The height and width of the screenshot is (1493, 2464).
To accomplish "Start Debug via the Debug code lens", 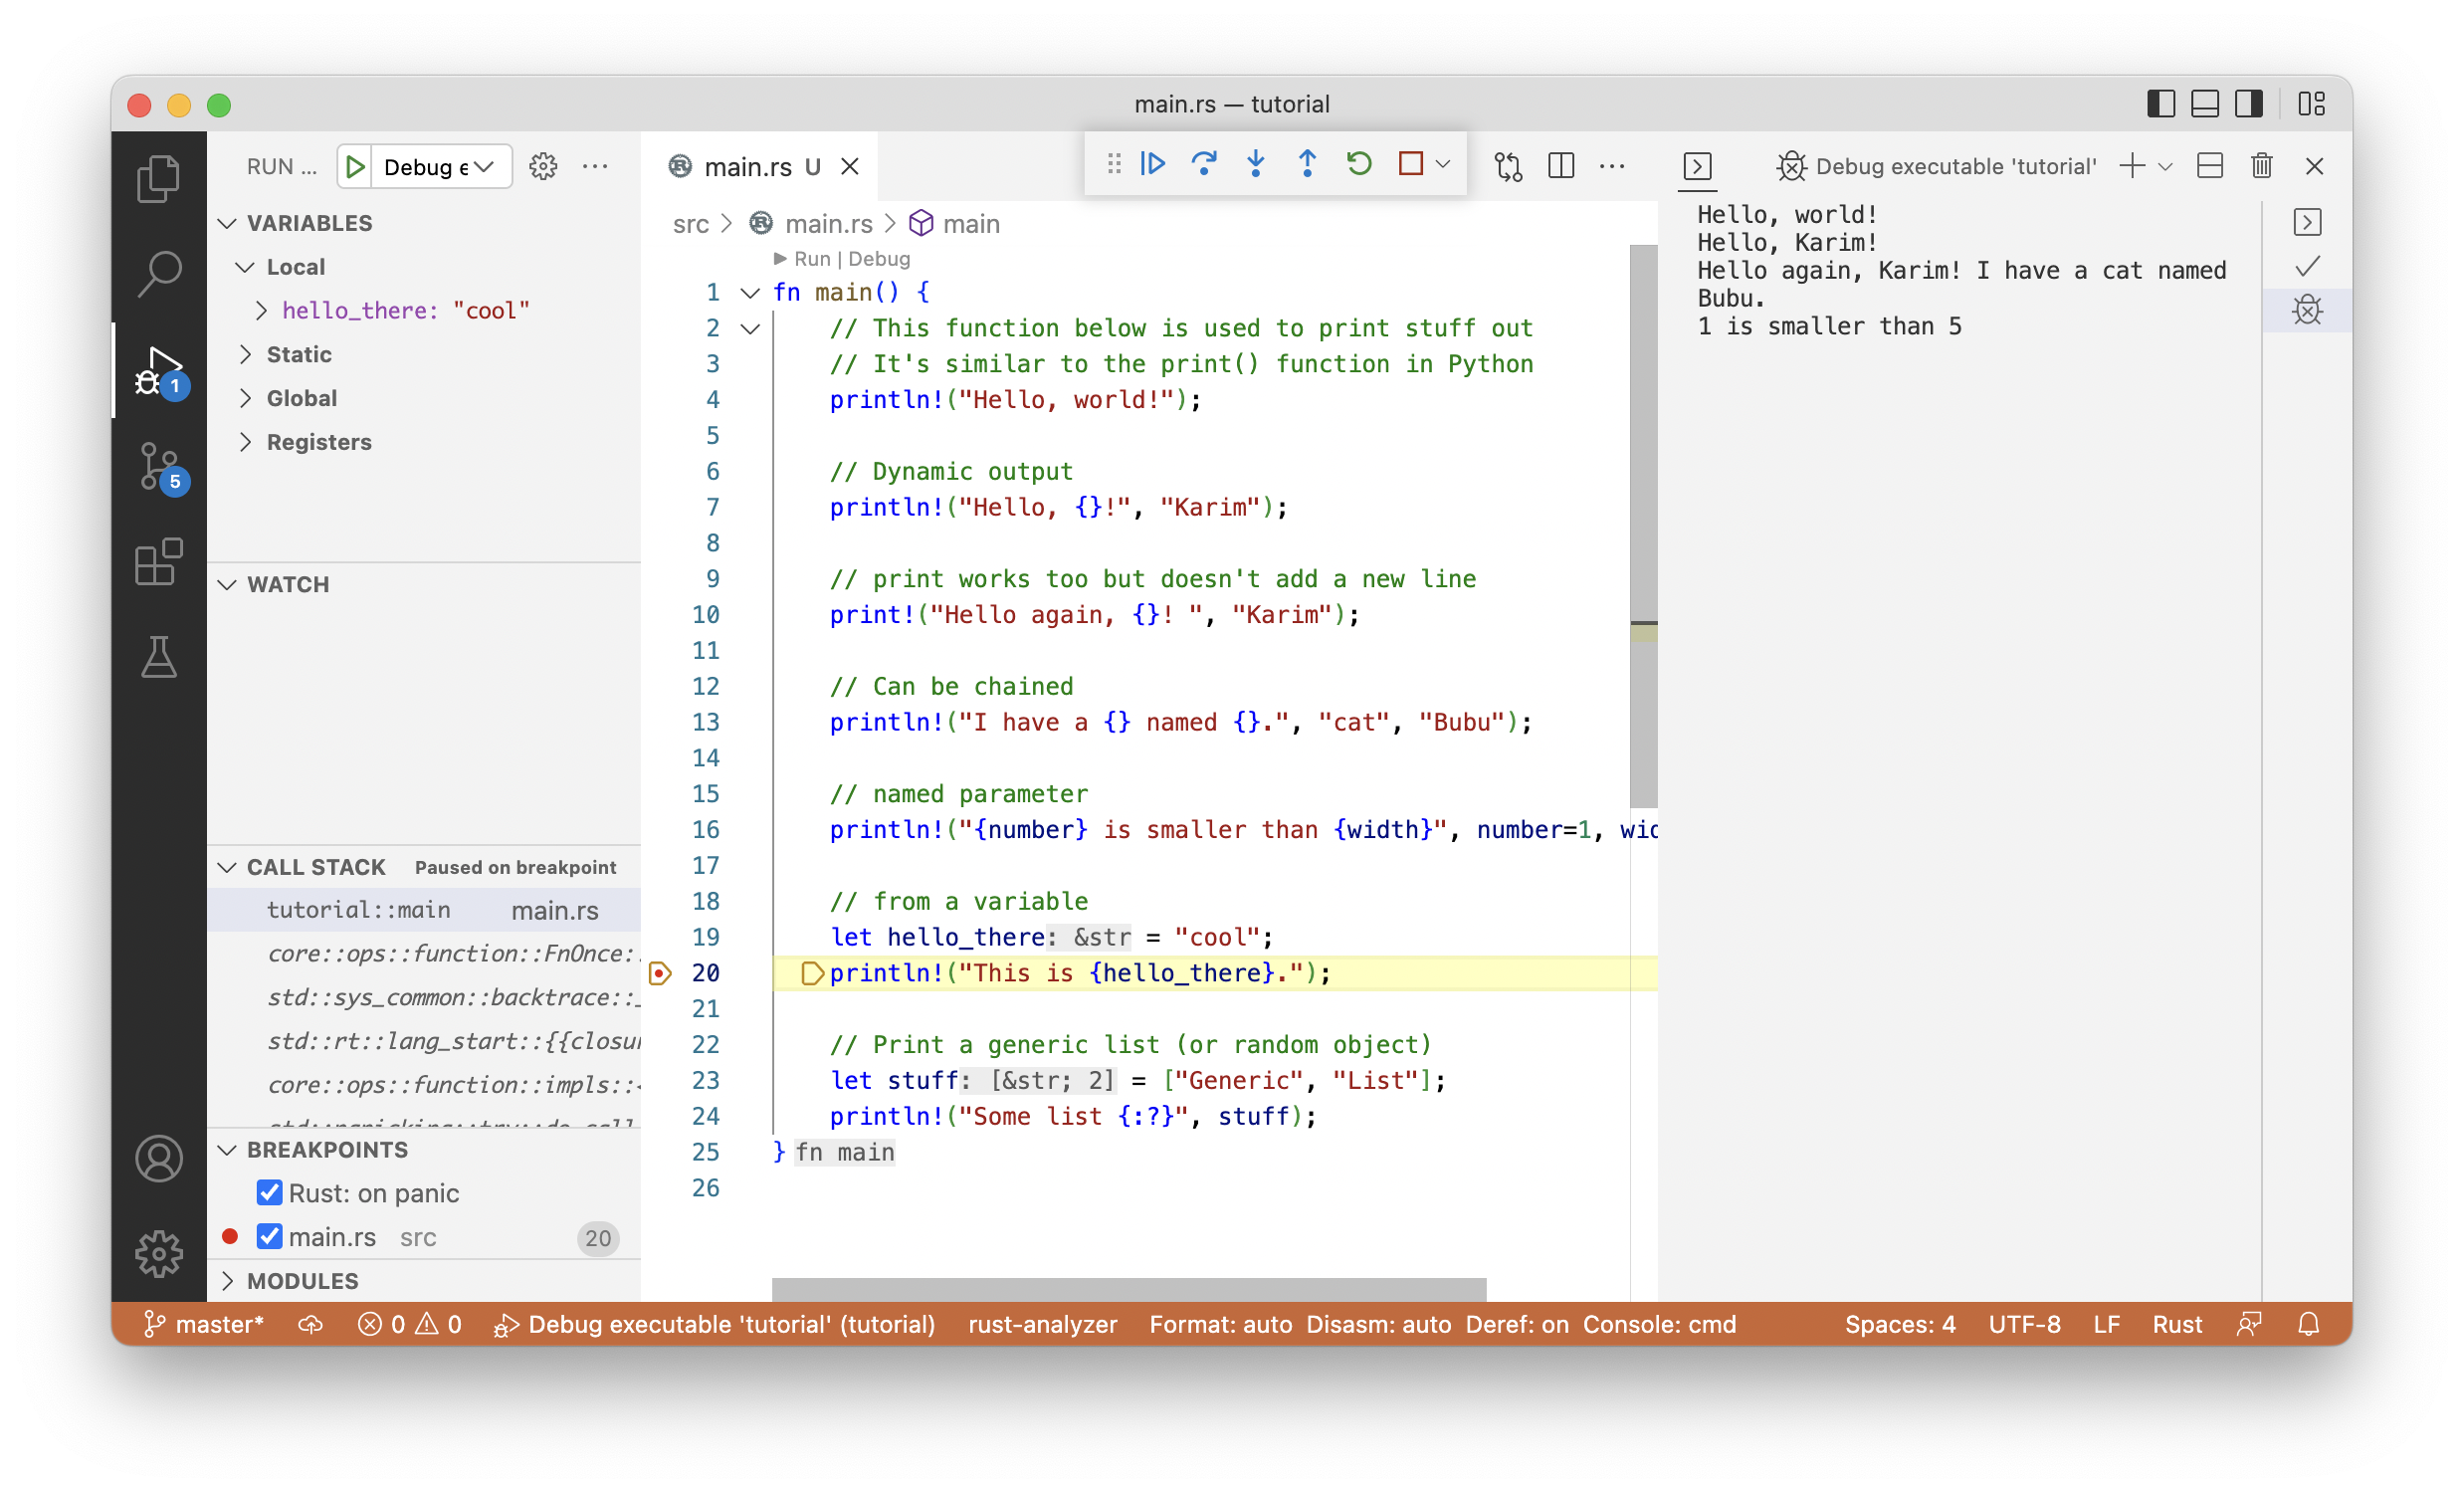I will coord(879,258).
